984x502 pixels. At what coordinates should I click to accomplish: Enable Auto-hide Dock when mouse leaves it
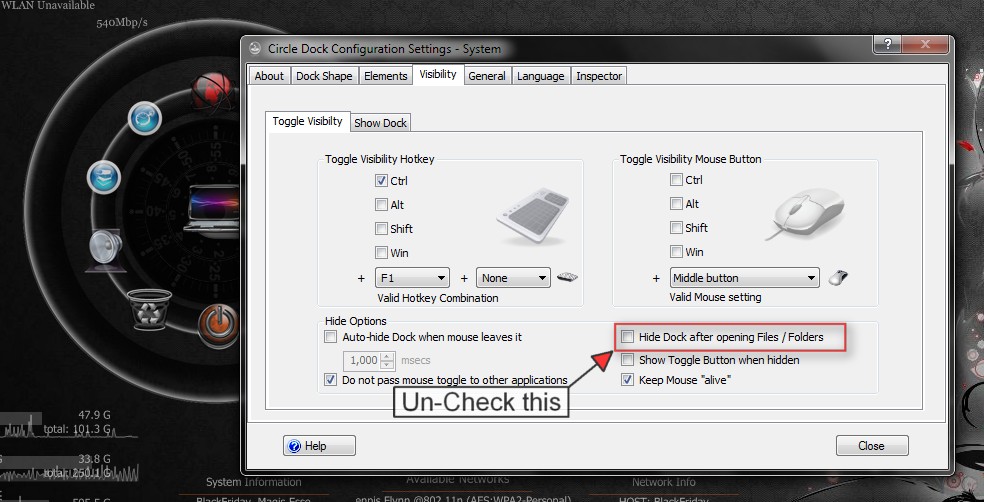click(x=330, y=337)
